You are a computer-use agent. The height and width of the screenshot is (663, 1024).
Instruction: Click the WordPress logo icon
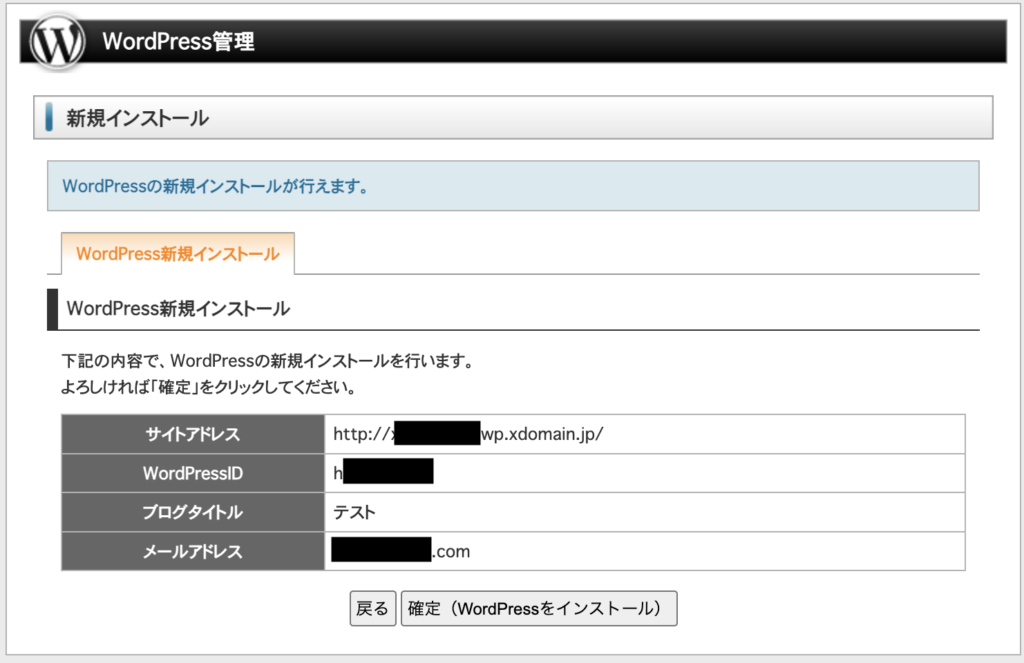pyautogui.click(x=57, y=41)
